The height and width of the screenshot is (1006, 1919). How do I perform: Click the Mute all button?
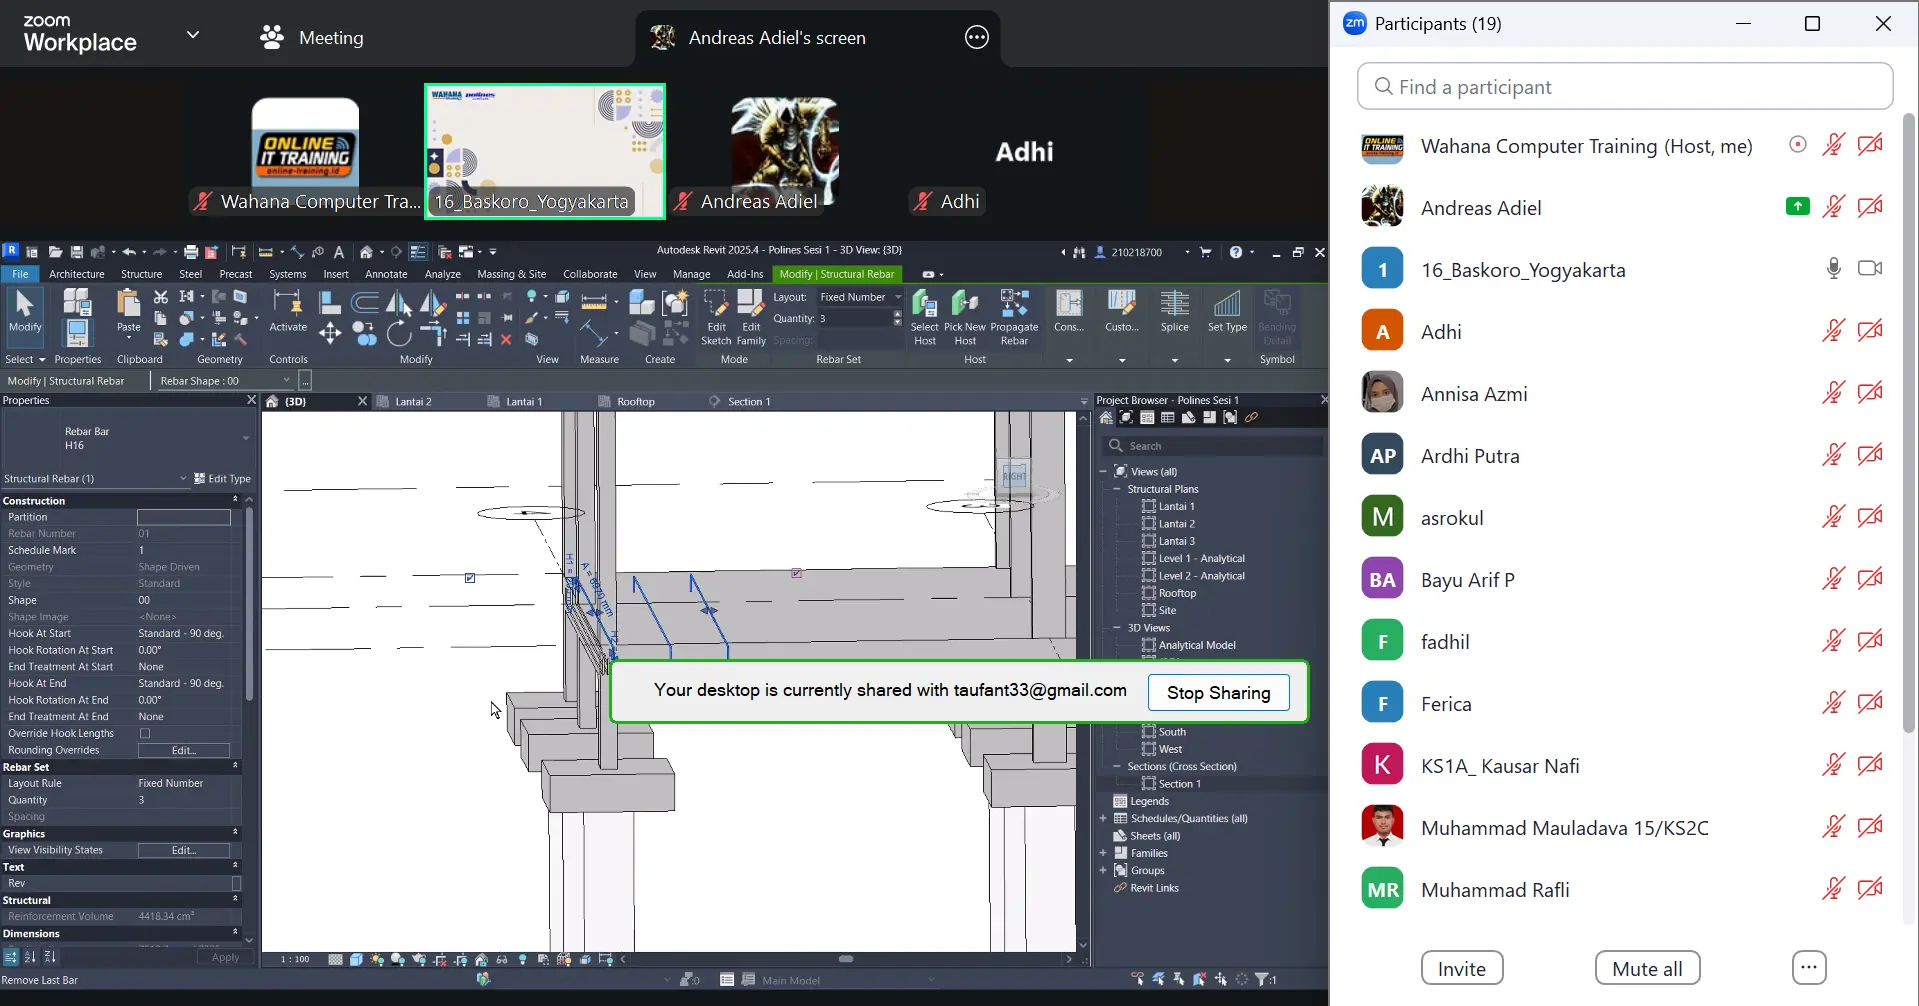(x=1647, y=968)
